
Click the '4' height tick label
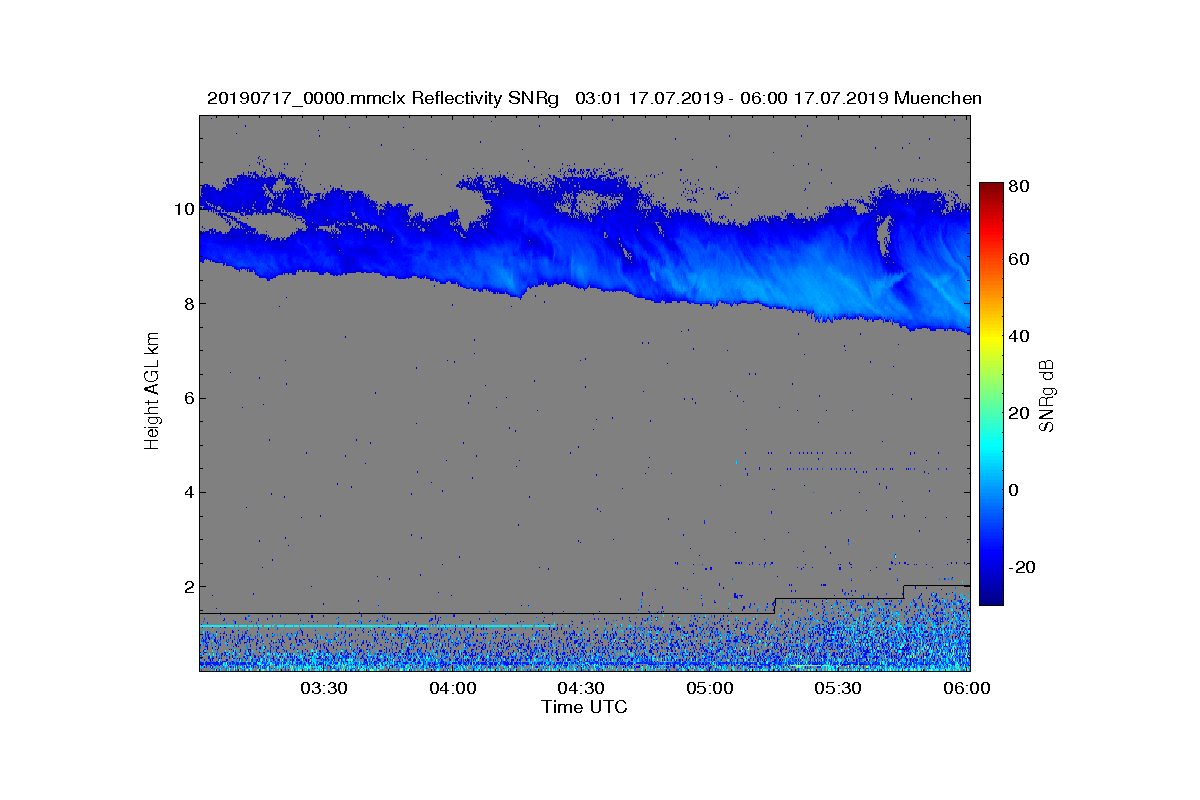point(187,492)
